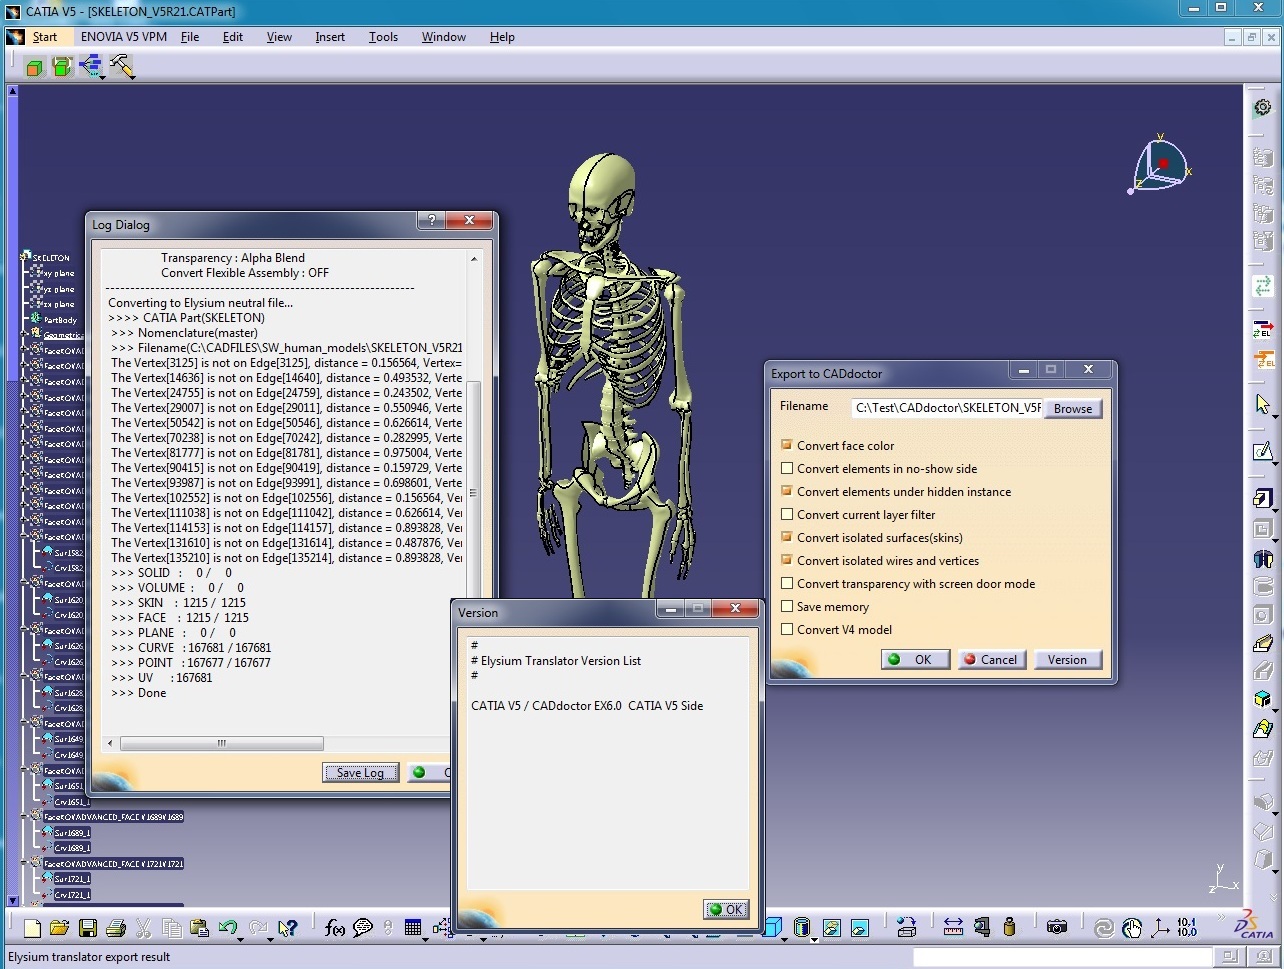Click the Filename input field
The width and height of the screenshot is (1284, 969).
point(947,408)
